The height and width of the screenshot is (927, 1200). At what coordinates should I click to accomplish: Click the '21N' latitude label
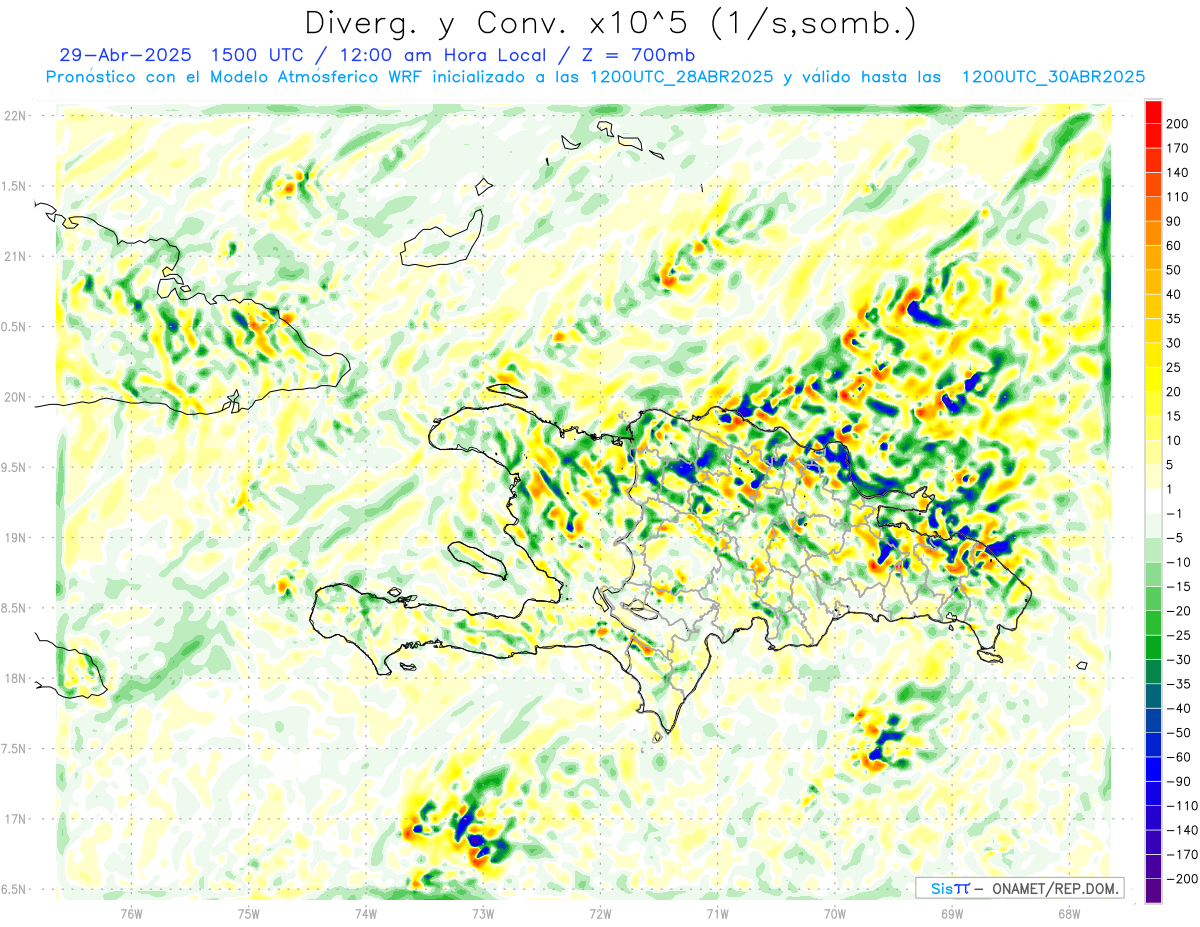pos(15,256)
